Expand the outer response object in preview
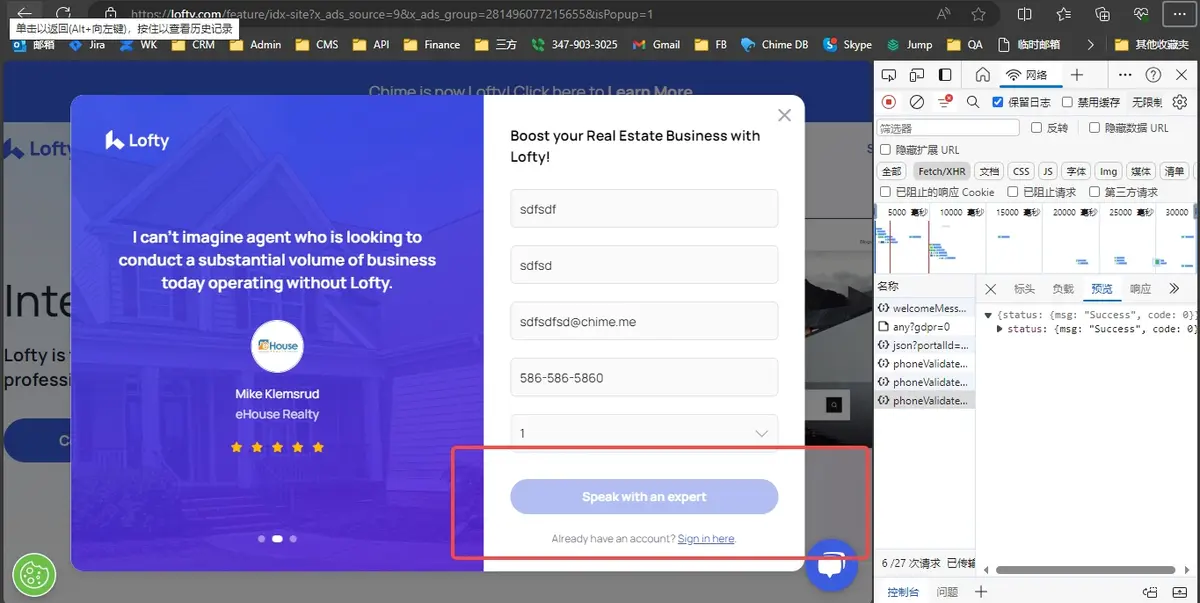 (x=988, y=315)
